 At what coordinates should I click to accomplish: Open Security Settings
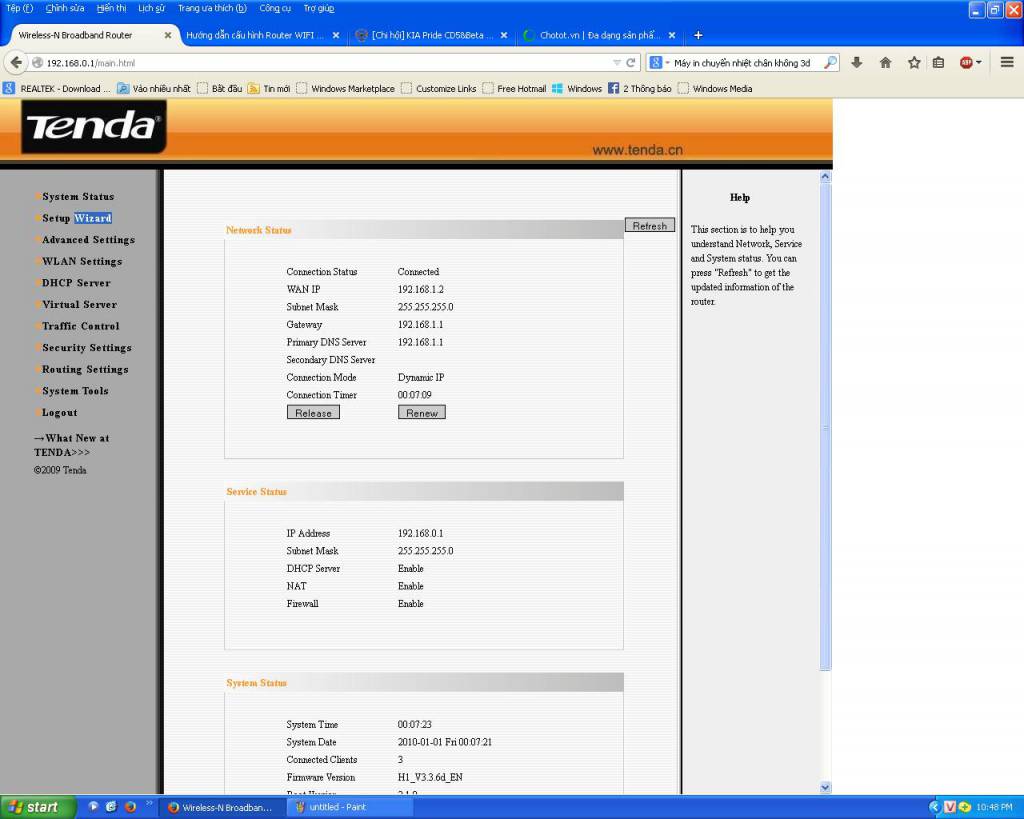click(87, 347)
